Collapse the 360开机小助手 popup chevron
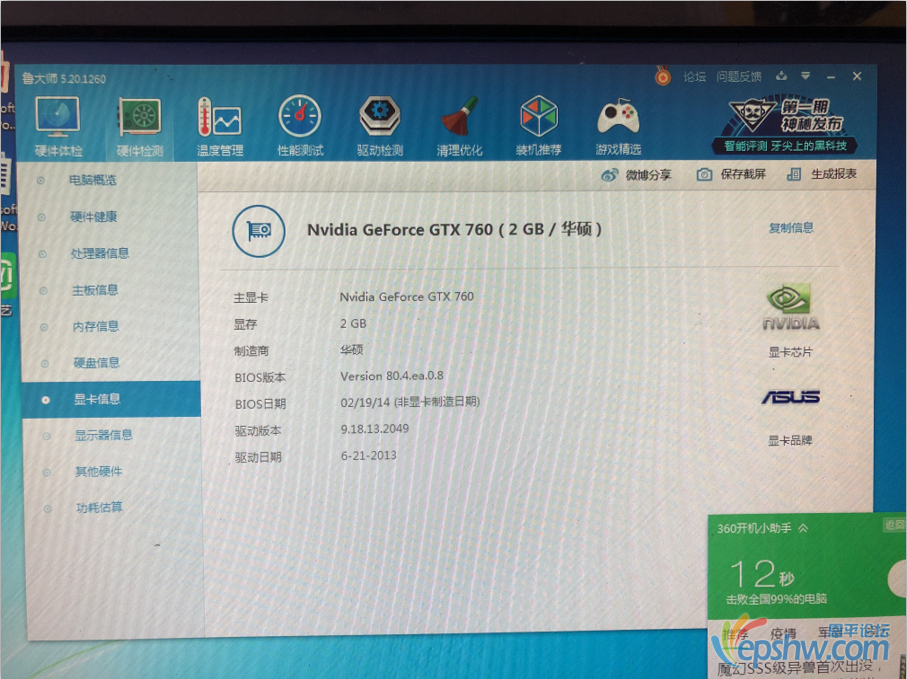Viewport: 907px width, 679px height. pos(803,528)
